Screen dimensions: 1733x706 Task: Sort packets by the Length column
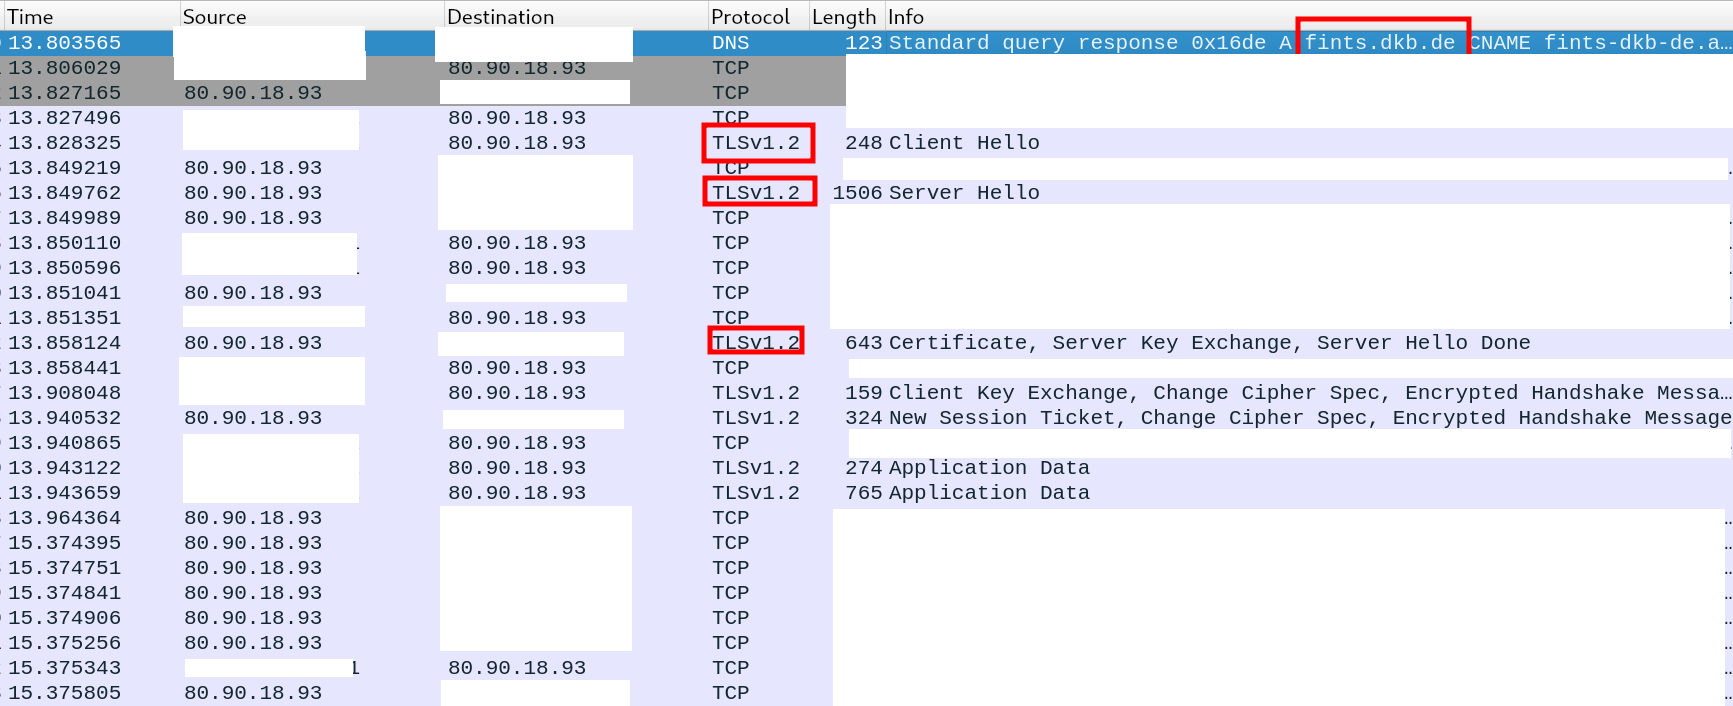pos(843,17)
